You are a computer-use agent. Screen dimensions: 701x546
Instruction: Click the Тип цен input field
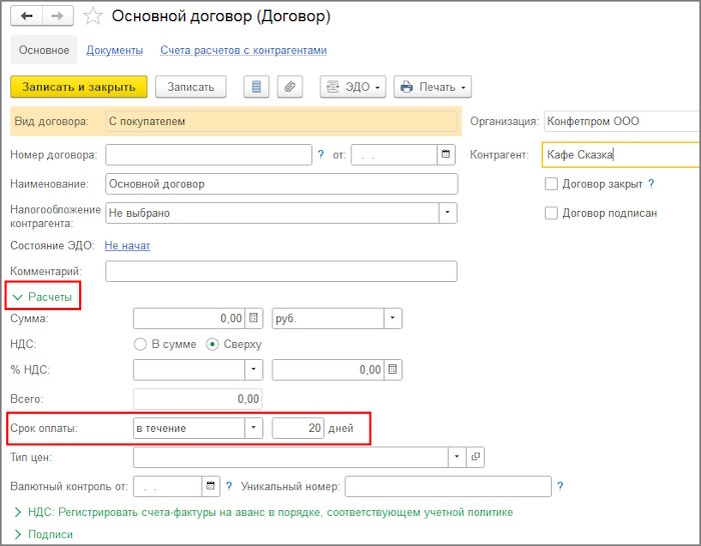(x=291, y=457)
